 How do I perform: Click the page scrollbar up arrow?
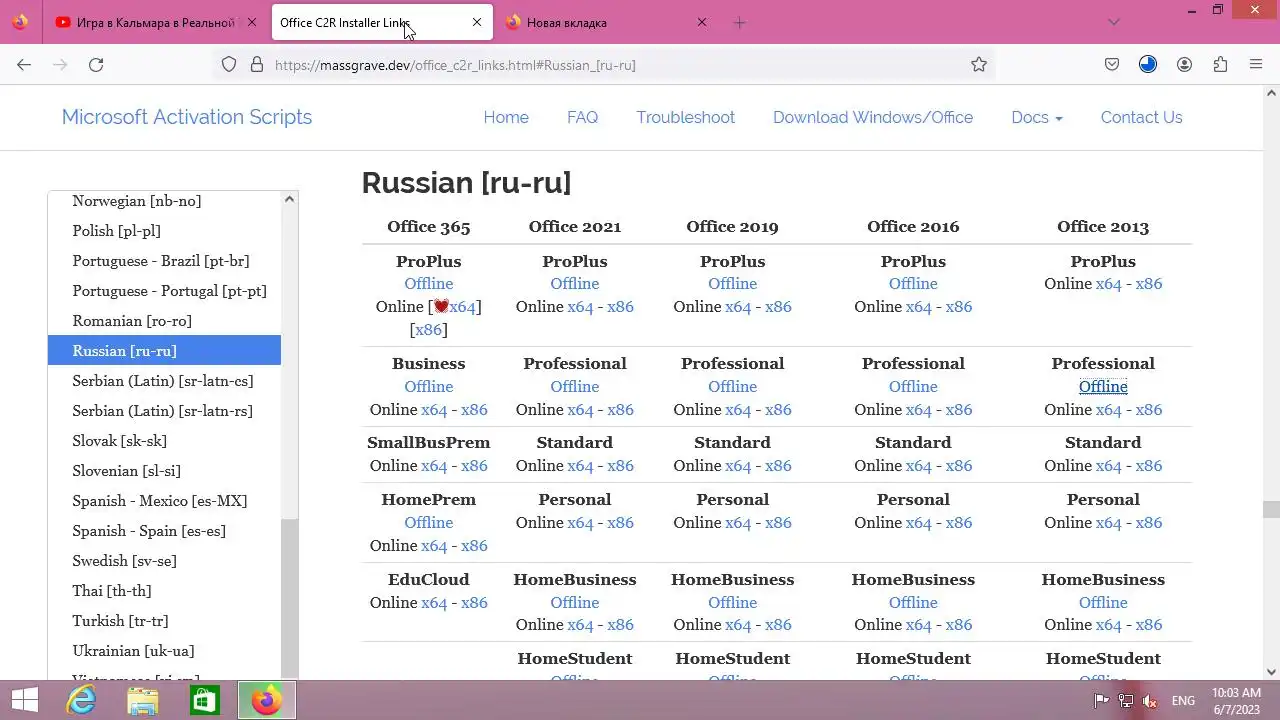click(x=1271, y=93)
